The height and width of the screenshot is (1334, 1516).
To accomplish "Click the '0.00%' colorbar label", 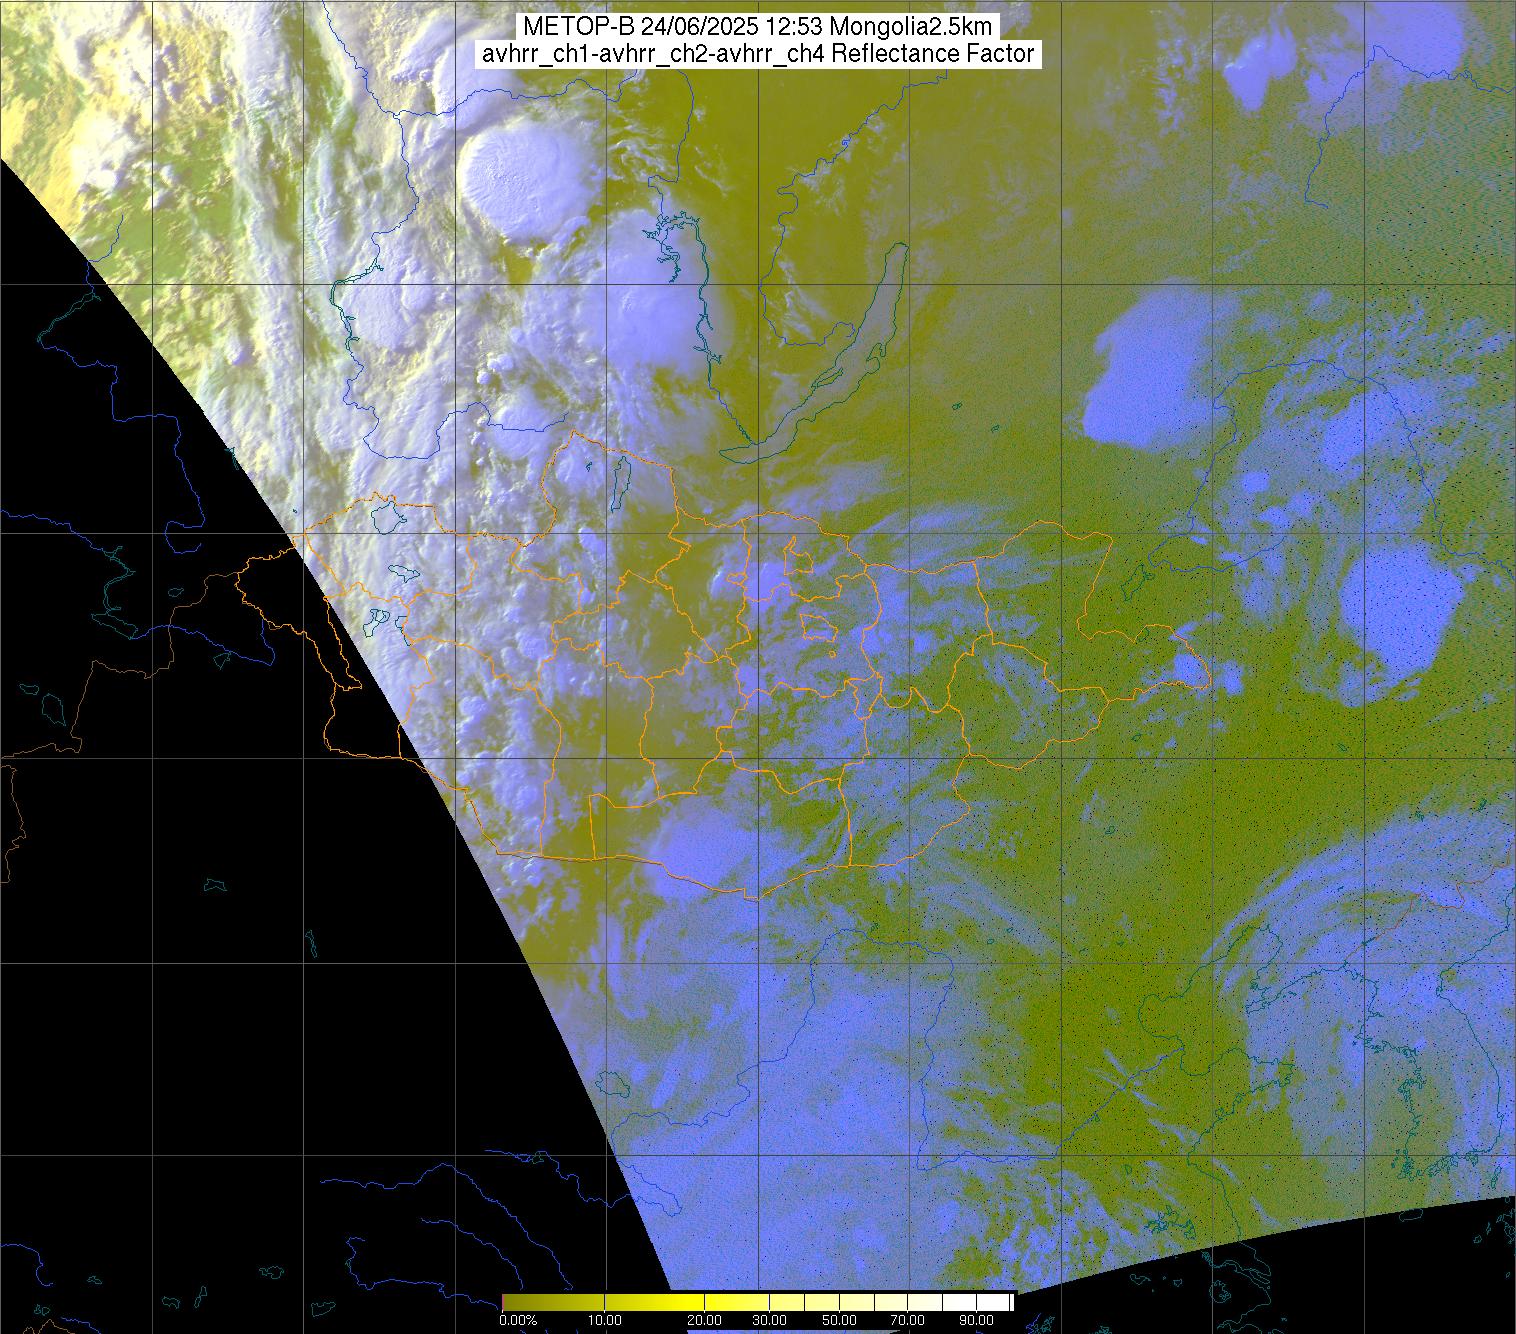I will (518, 1320).
